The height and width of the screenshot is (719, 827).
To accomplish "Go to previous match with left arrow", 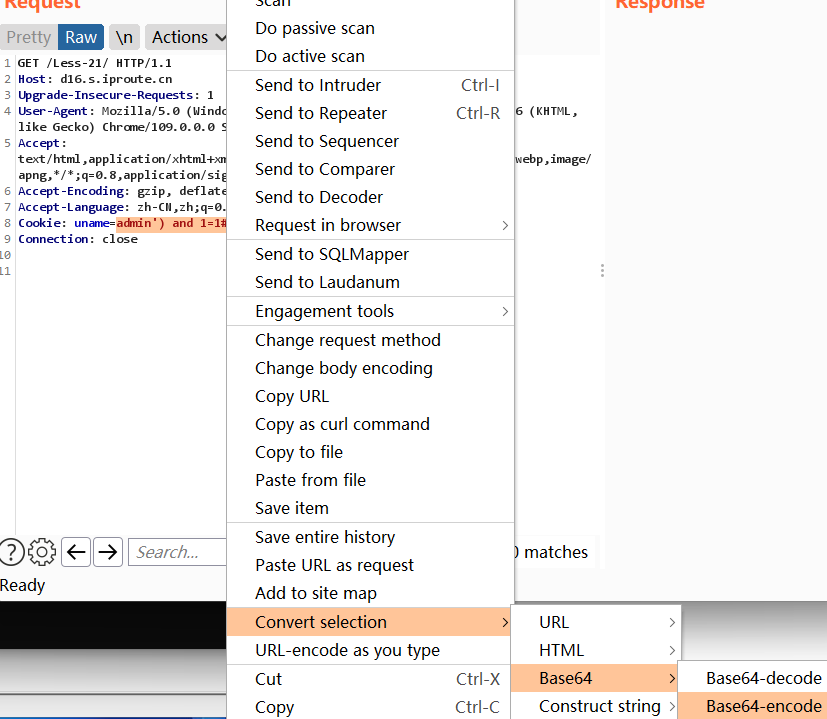I will tap(76, 552).
